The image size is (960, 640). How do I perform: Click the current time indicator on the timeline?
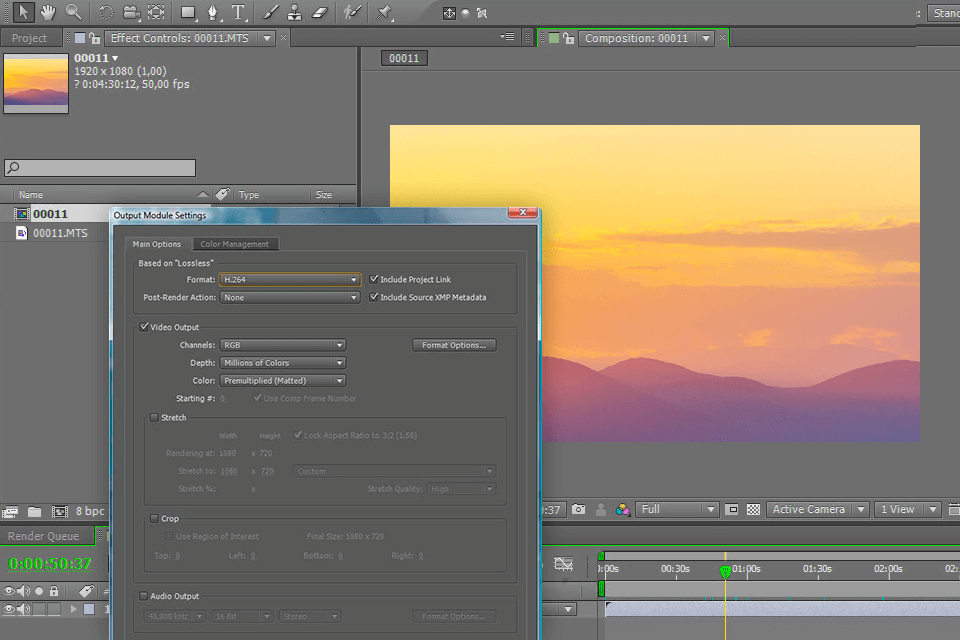[x=724, y=571]
